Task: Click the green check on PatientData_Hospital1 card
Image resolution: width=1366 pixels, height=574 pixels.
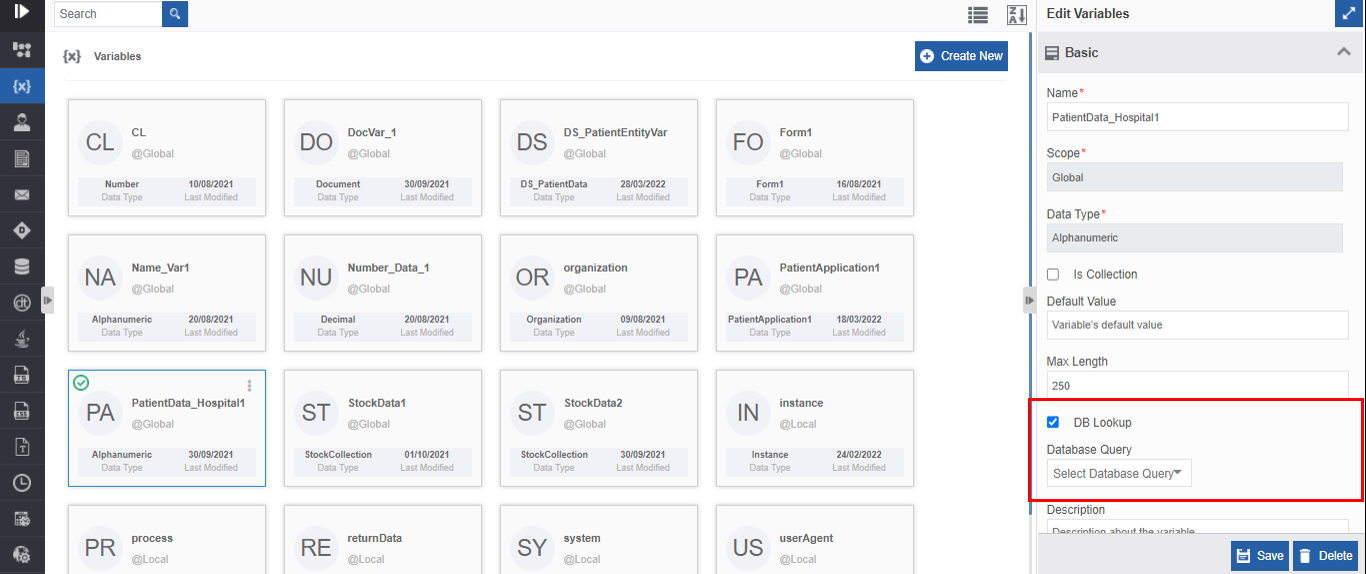Action: pos(81,383)
